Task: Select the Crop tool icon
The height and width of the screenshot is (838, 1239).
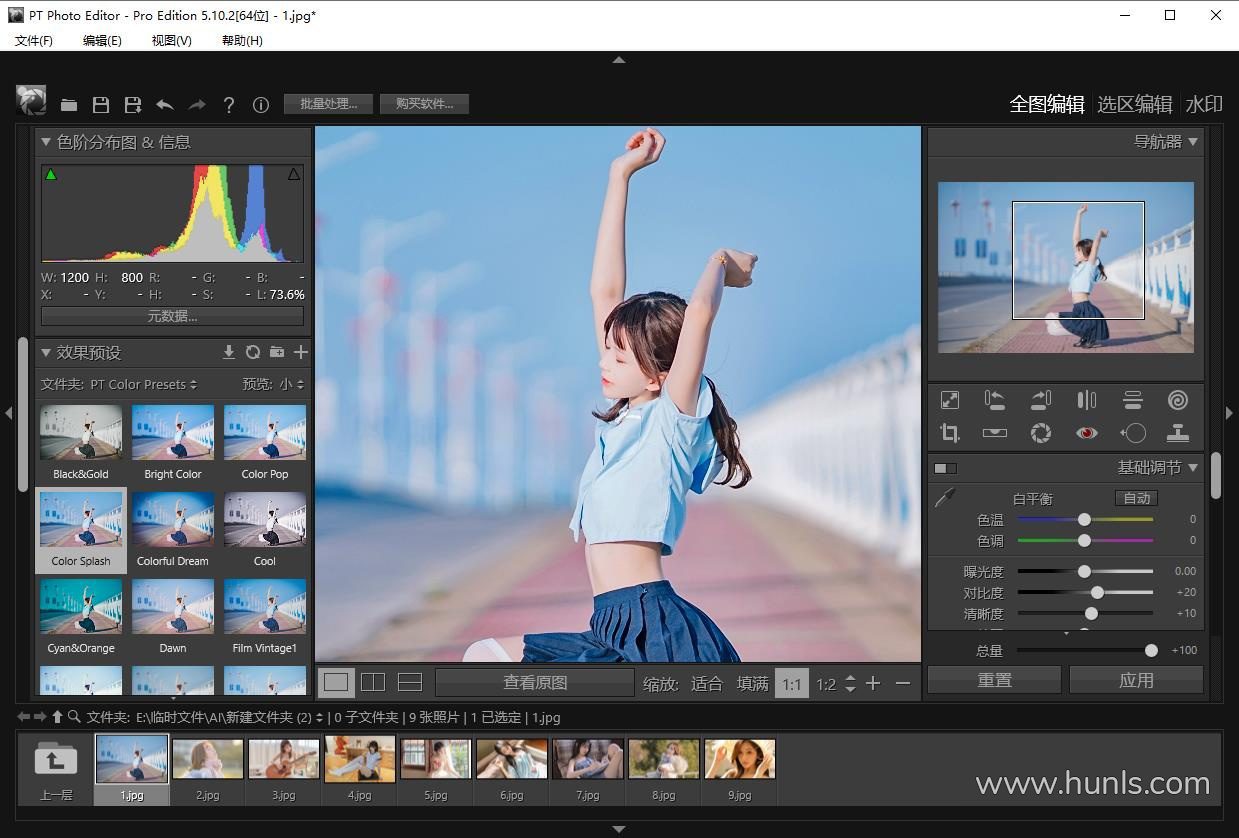Action: pos(949,433)
